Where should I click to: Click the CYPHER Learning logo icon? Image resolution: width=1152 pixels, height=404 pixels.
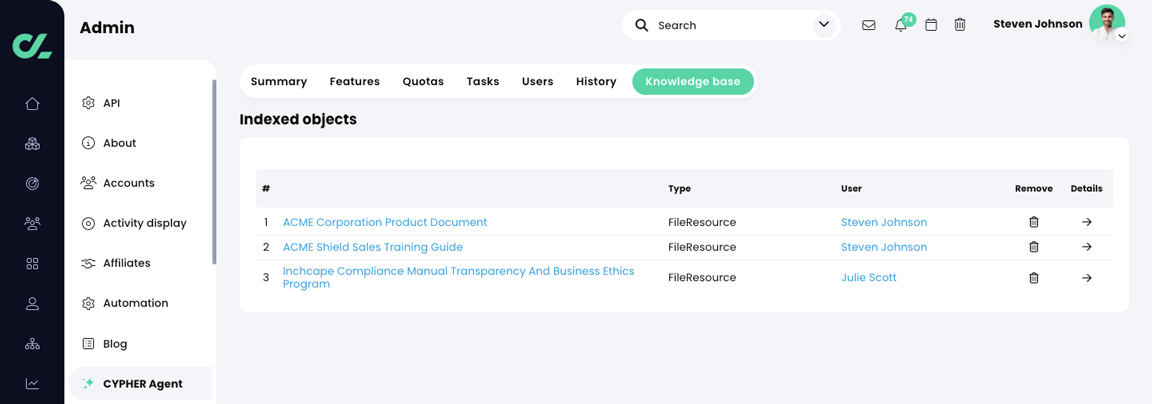(x=32, y=45)
